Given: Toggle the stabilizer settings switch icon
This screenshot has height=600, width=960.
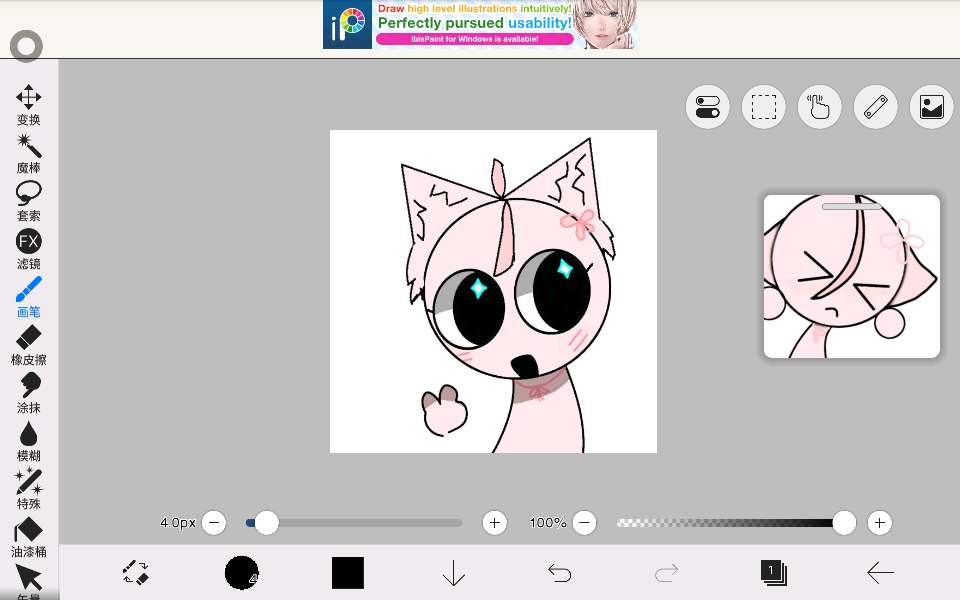Looking at the screenshot, I should (708, 107).
